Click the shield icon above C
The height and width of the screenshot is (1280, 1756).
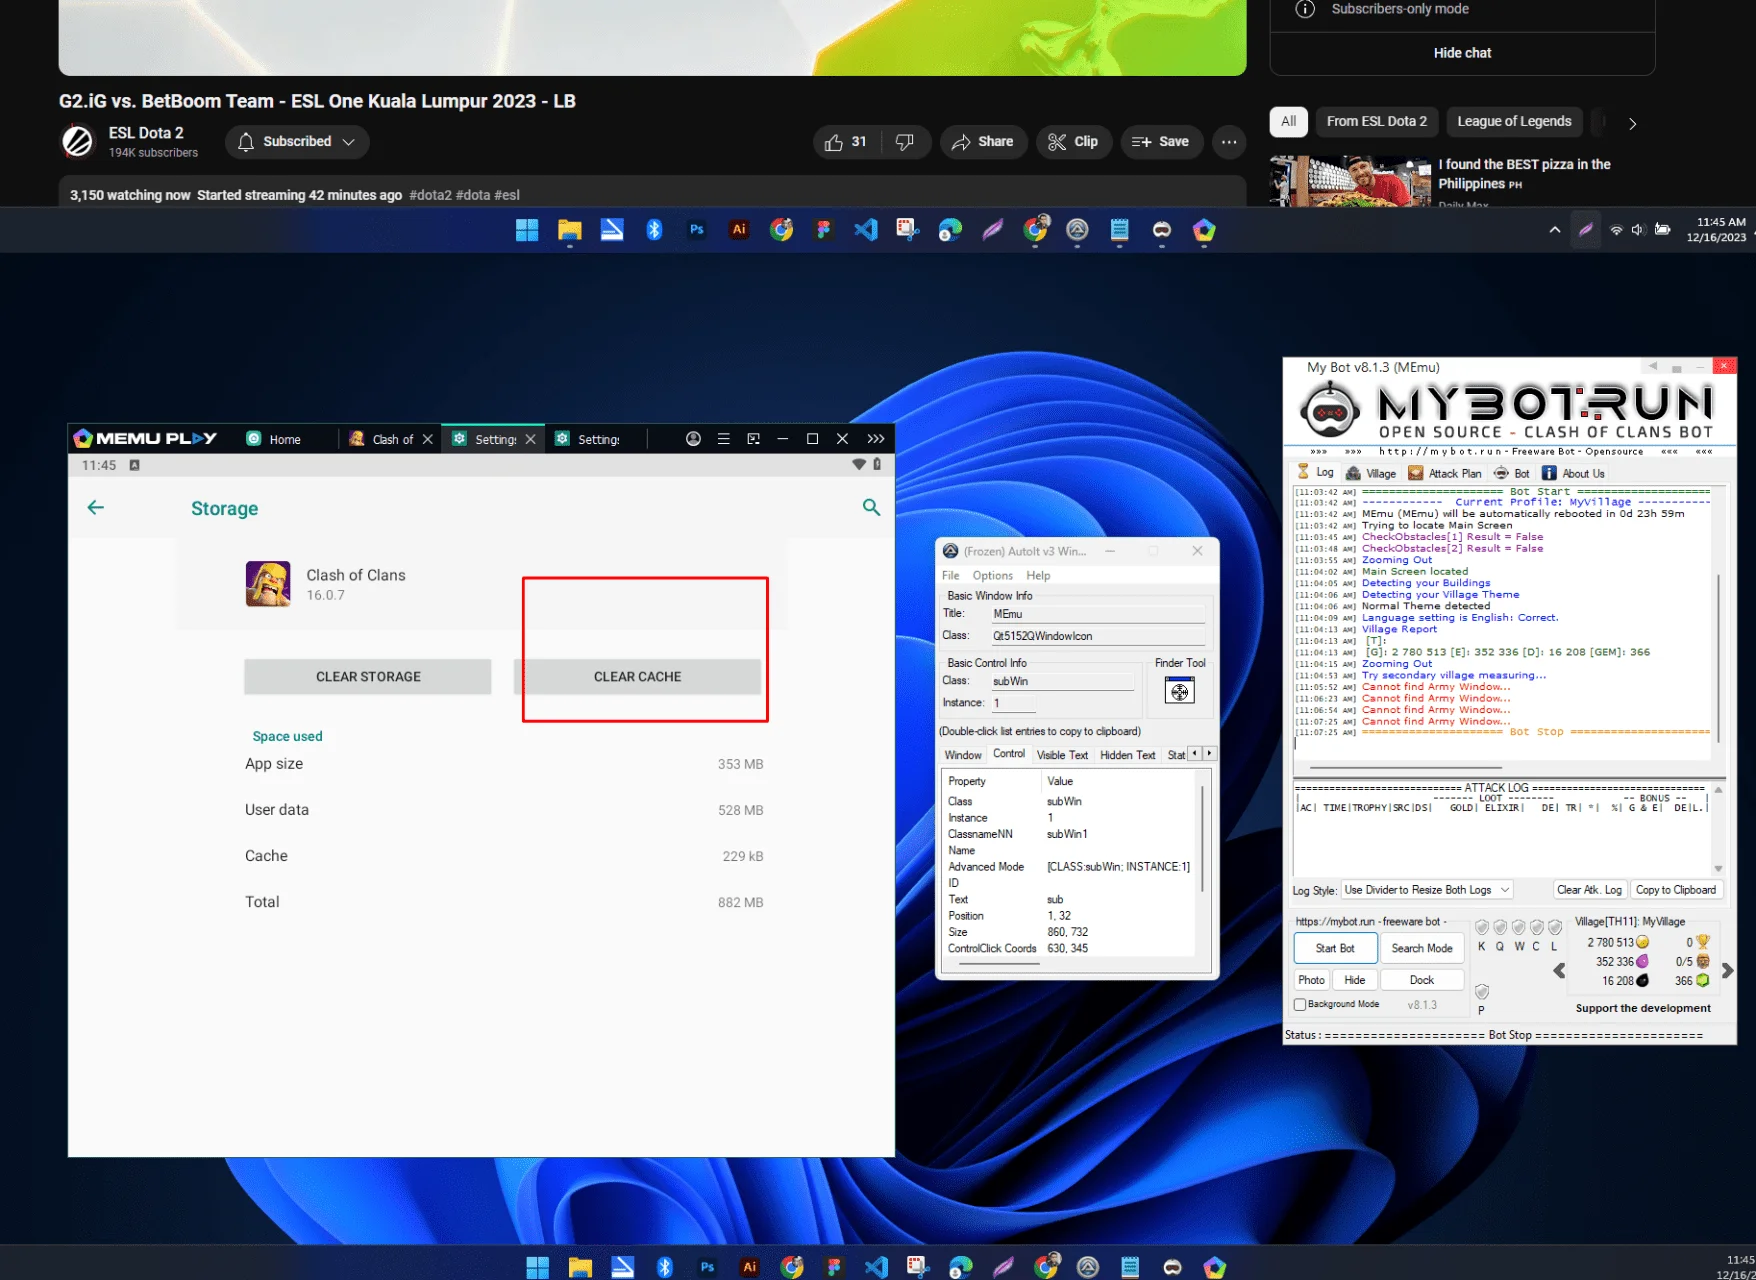pos(1537,928)
